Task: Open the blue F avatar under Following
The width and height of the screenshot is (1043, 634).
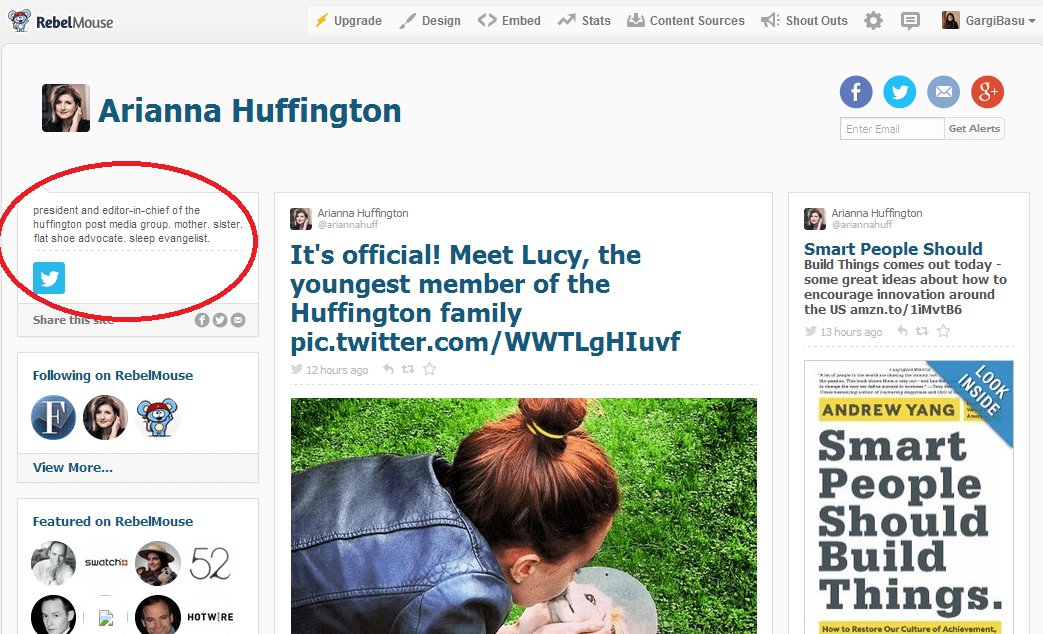Action: [53, 417]
